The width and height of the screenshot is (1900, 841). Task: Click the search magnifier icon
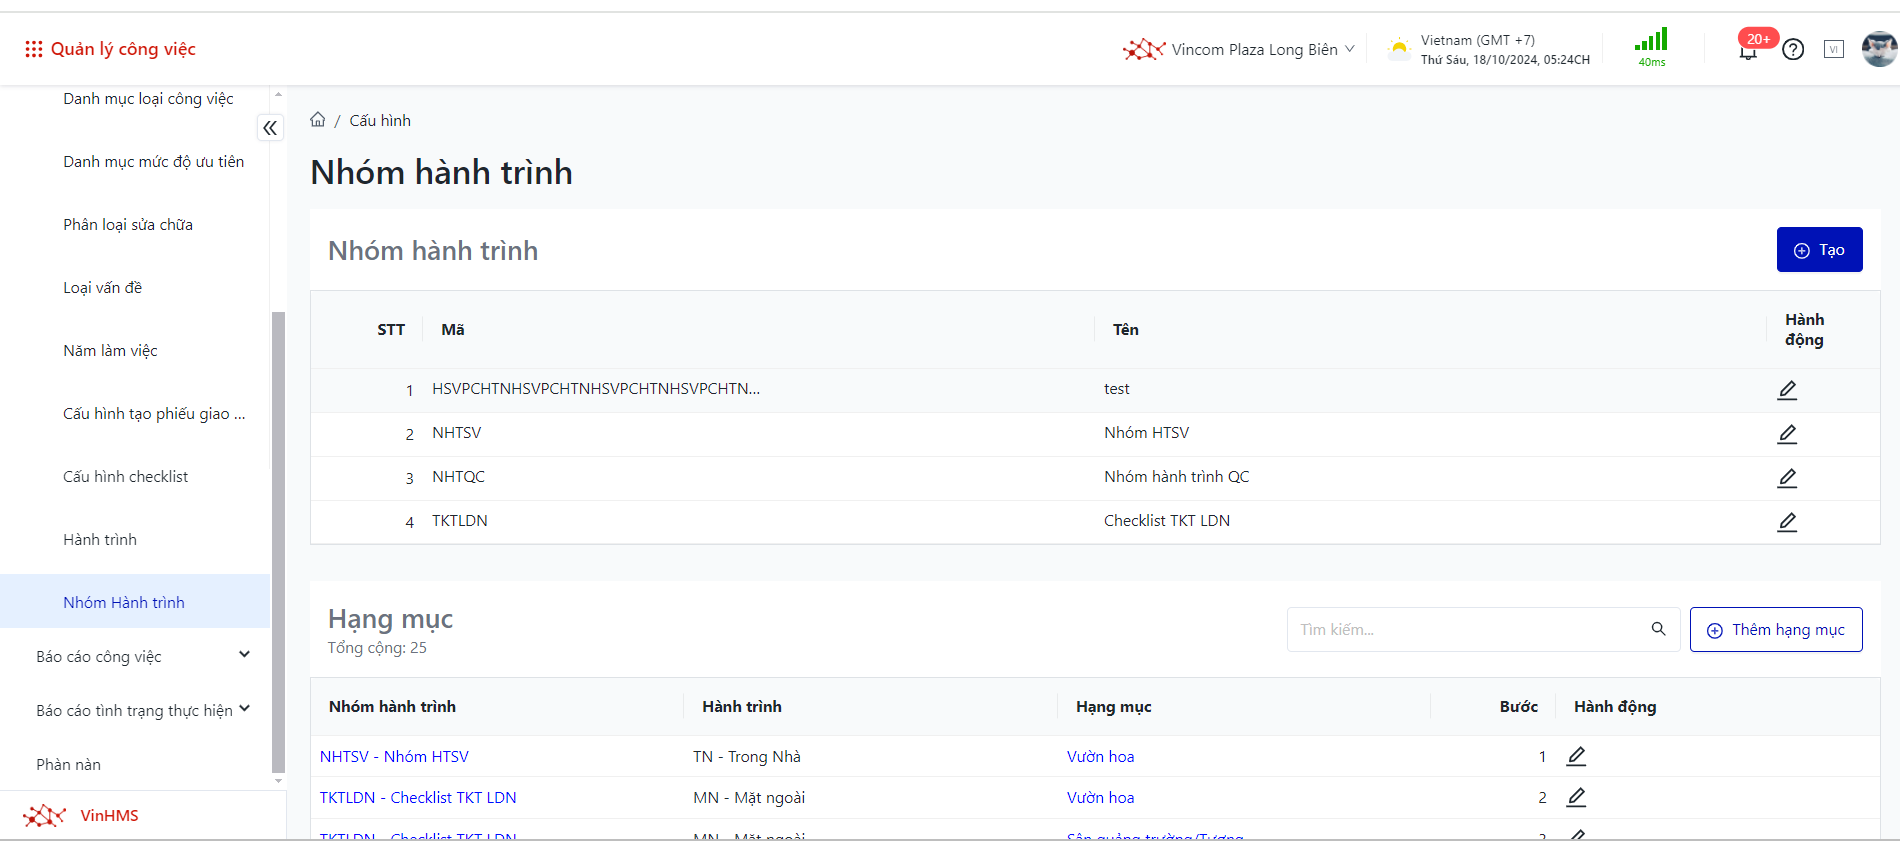[x=1658, y=629]
